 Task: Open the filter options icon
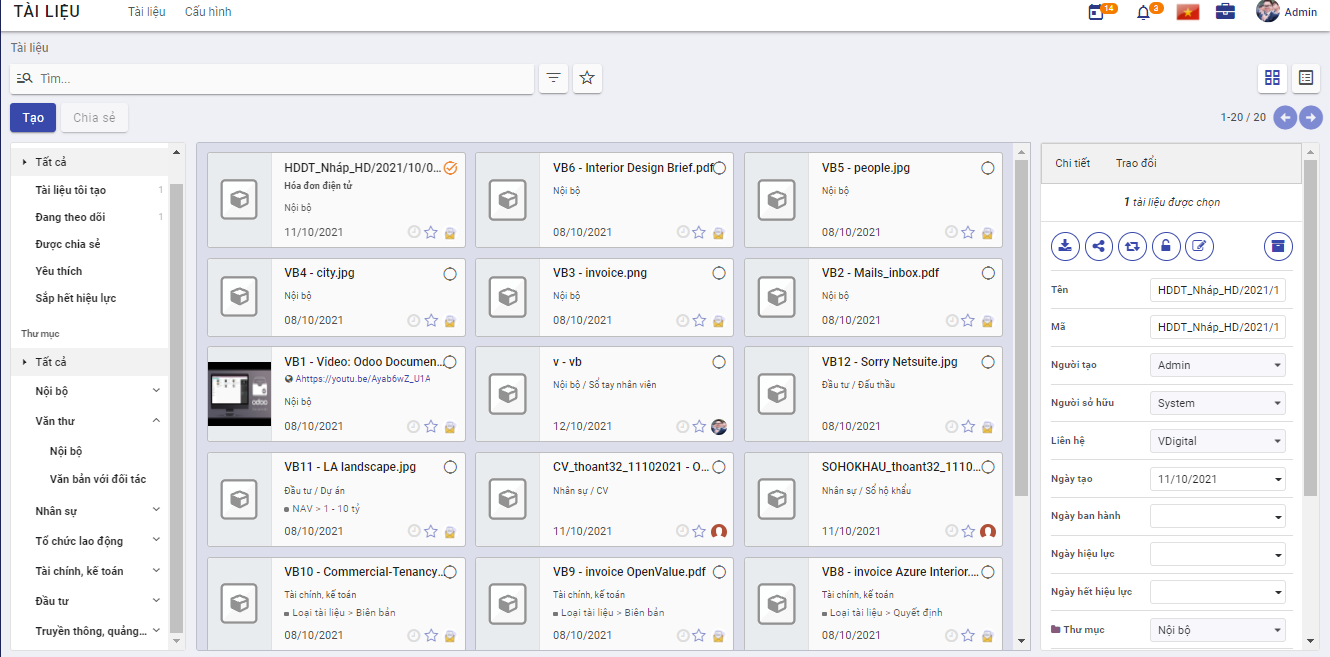click(553, 78)
